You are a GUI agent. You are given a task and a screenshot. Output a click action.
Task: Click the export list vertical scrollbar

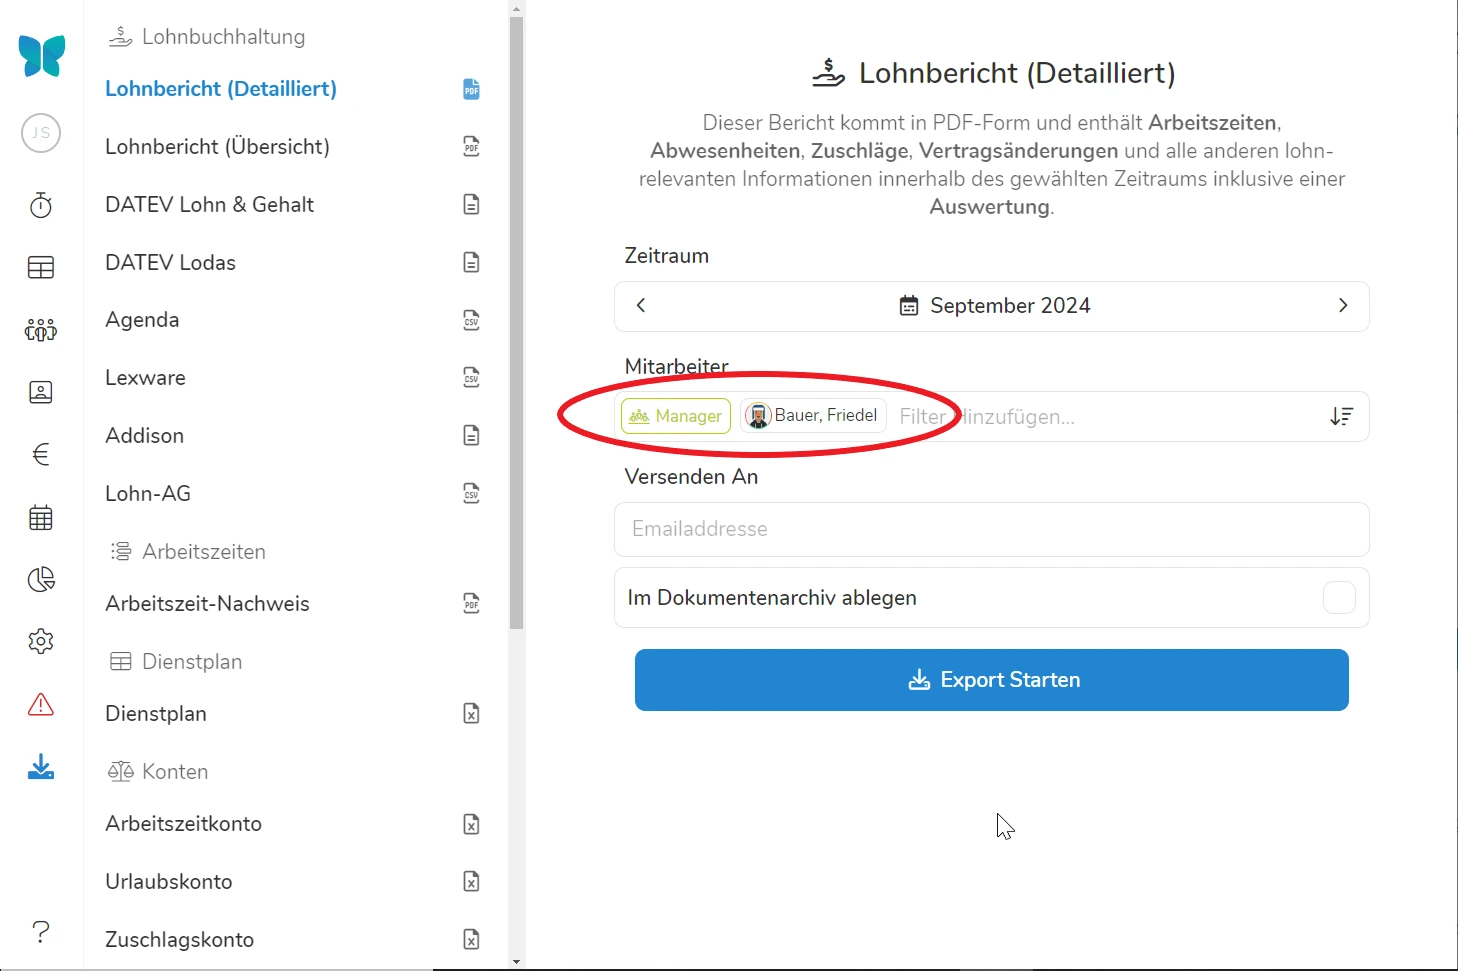(516, 320)
